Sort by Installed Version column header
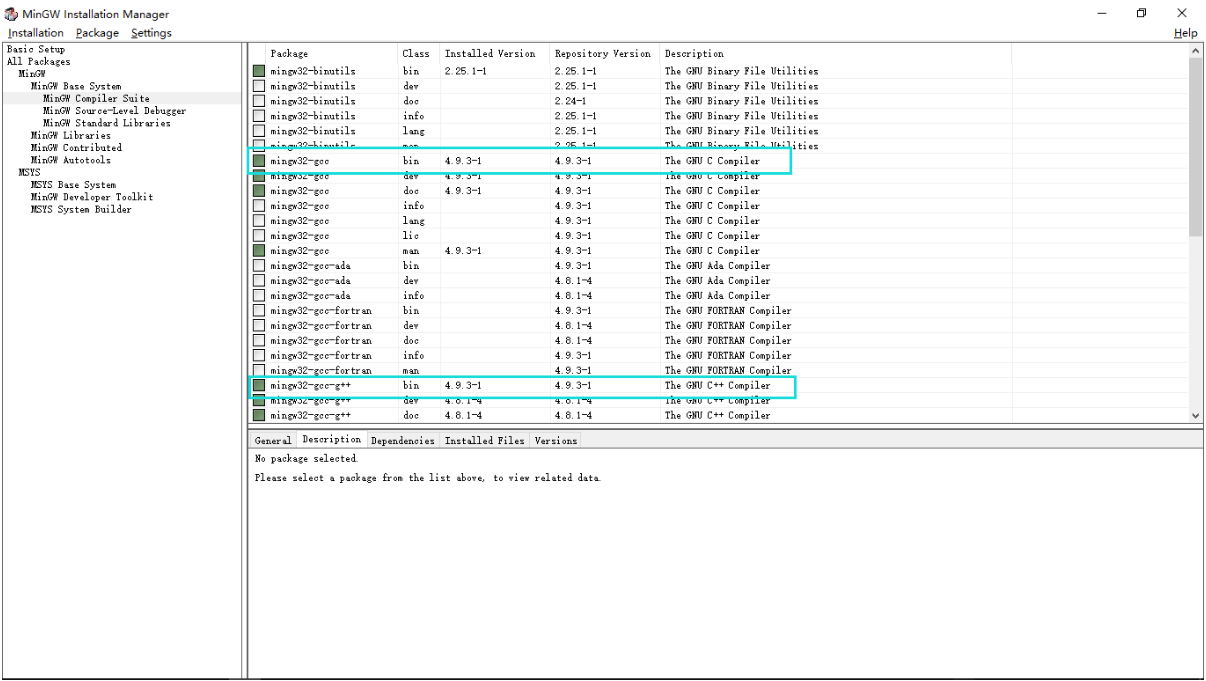The image size is (1206, 681). click(x=494, y=54)
